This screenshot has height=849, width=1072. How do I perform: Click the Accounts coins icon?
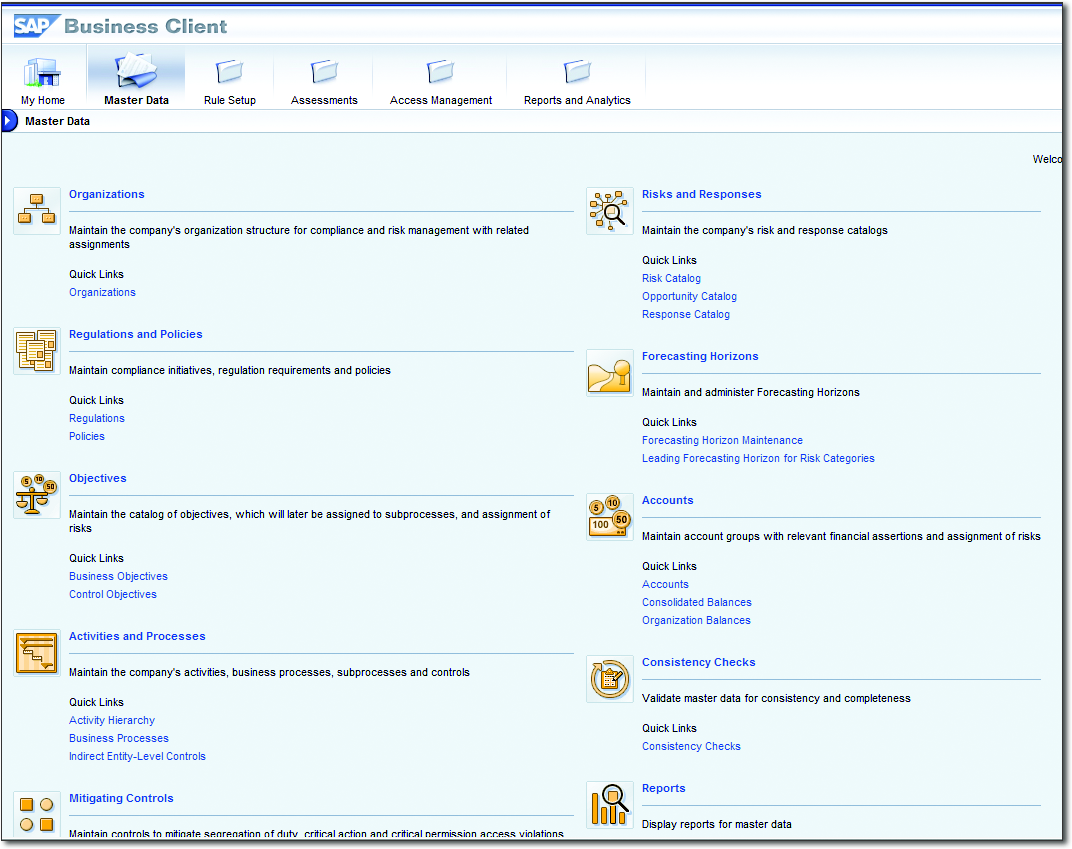point(610,517)
